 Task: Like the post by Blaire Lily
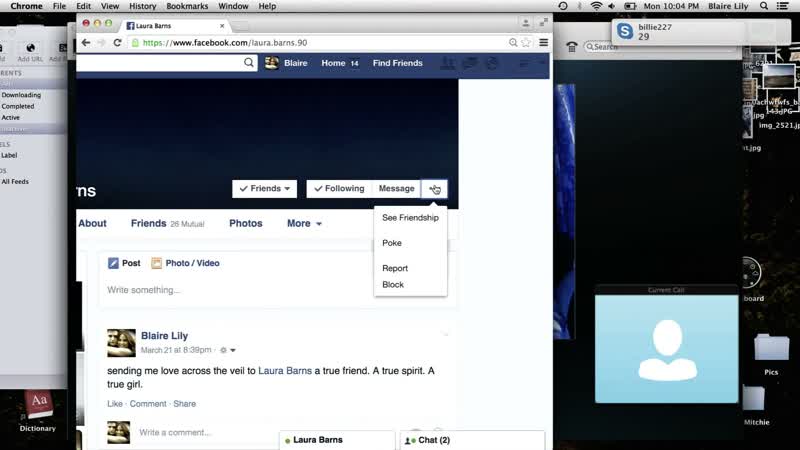(x=115, y=404)
